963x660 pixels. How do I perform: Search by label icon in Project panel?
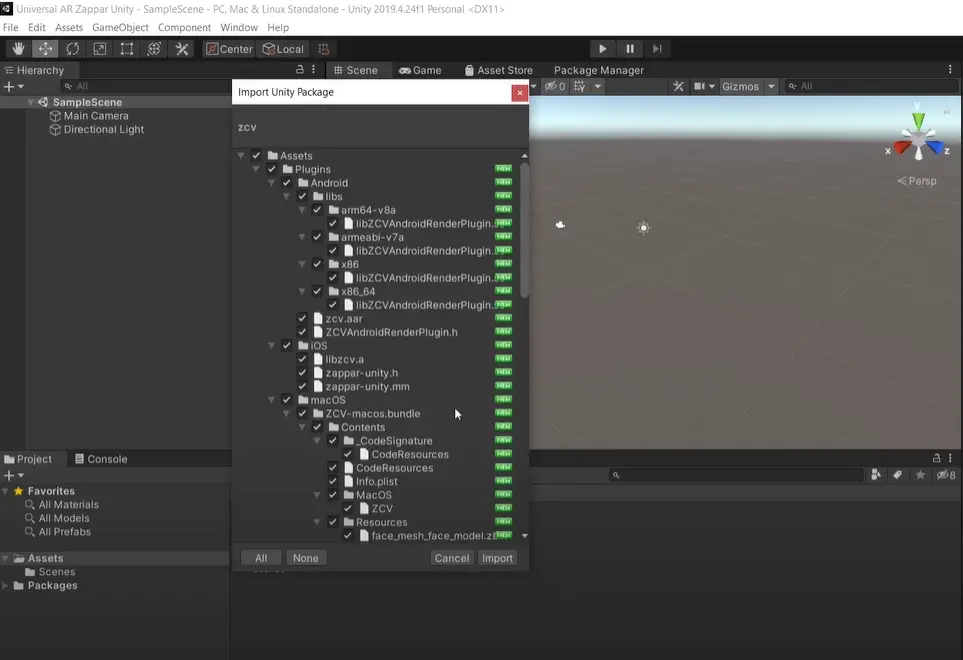(x=897, y=475)
